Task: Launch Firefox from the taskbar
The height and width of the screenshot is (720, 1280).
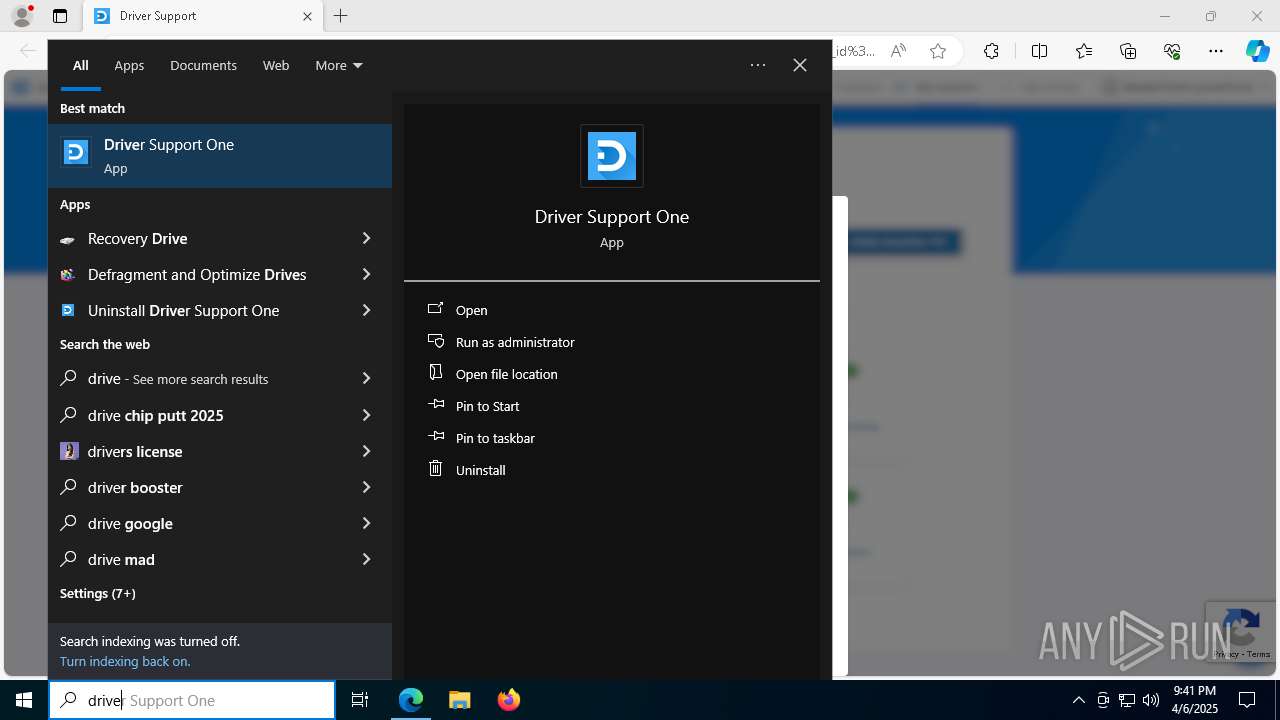Action: (x=509, y=700)
